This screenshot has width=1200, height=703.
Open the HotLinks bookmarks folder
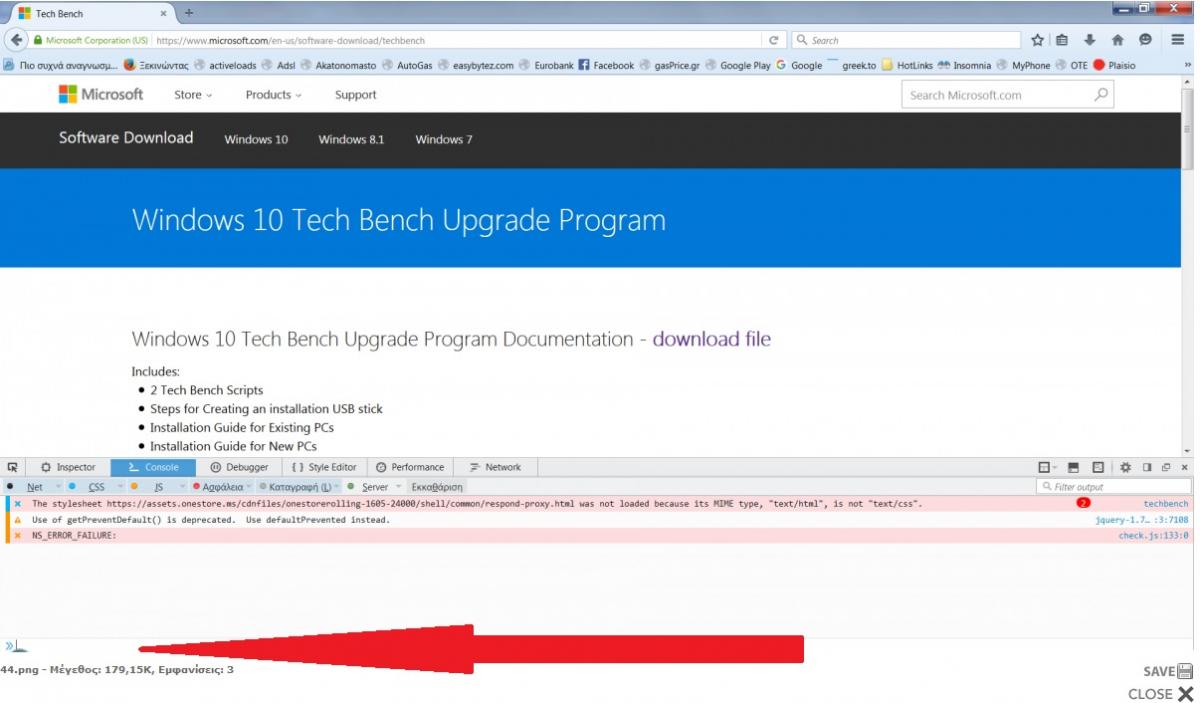point(906,65)
